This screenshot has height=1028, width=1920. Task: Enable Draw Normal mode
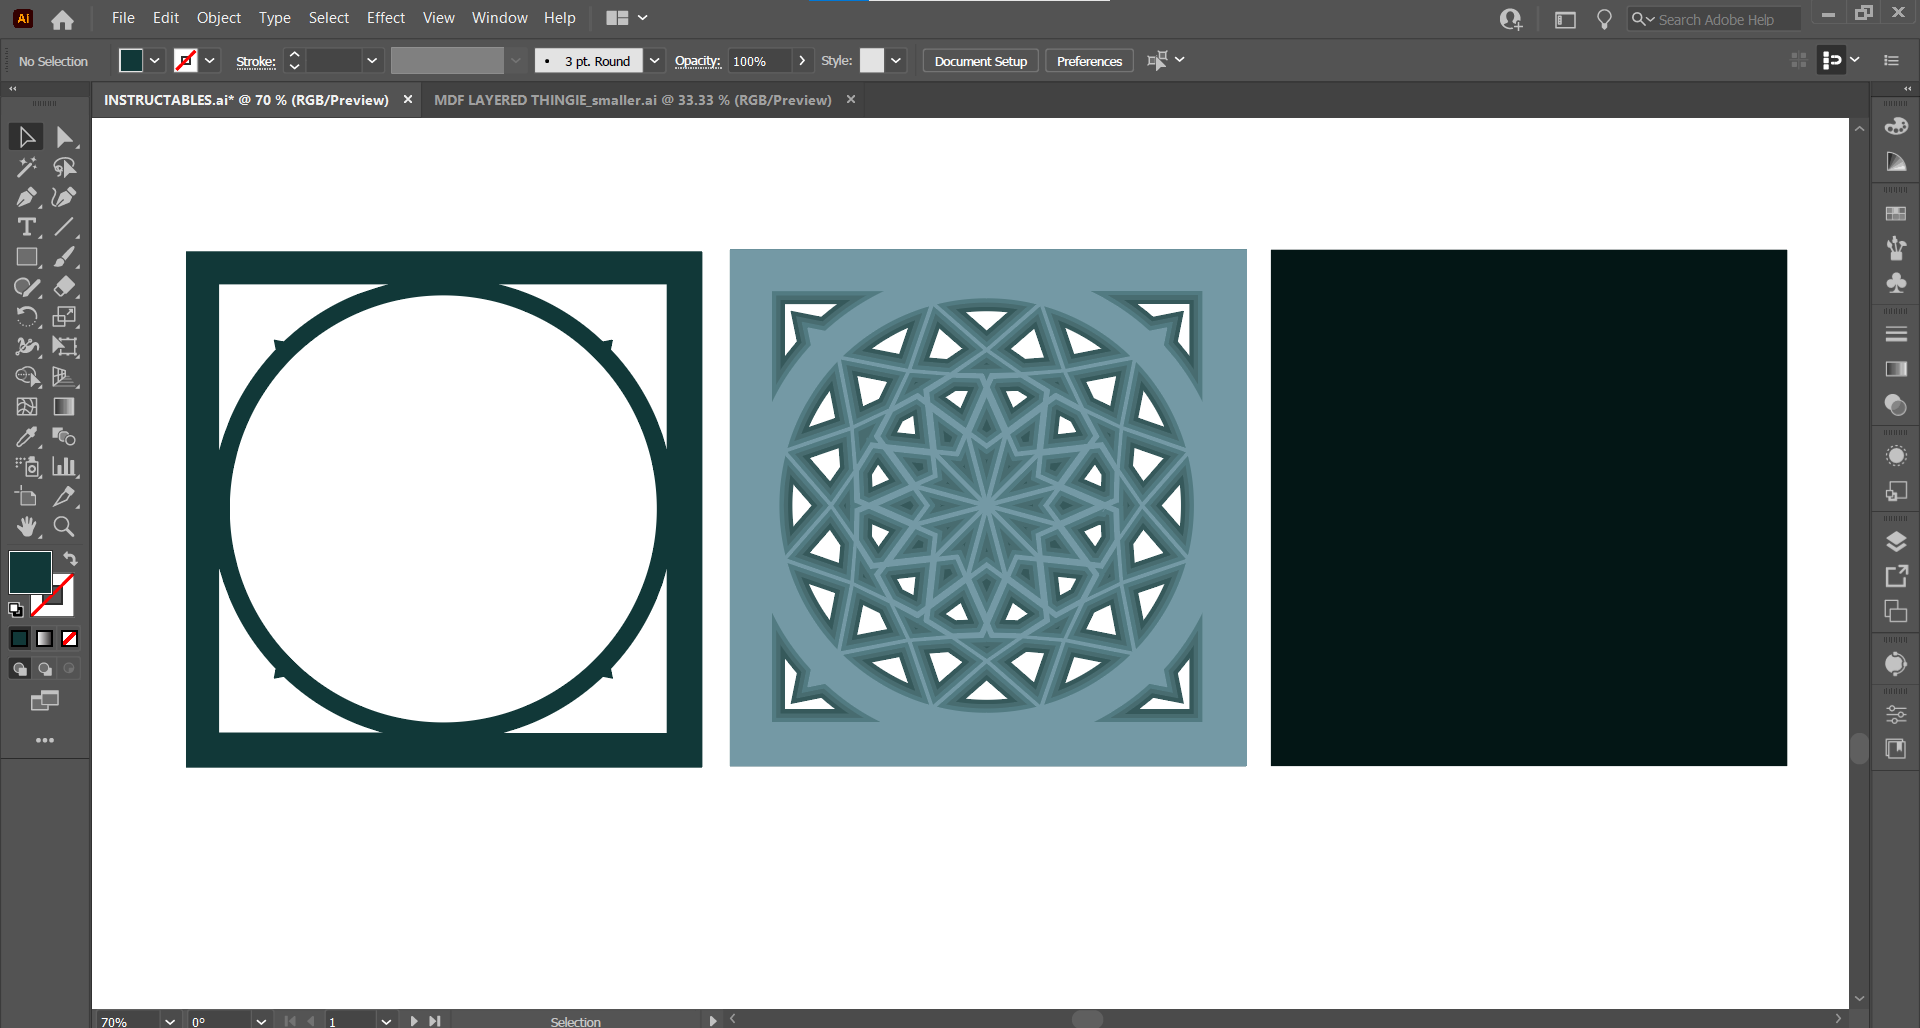coord(20,669)
